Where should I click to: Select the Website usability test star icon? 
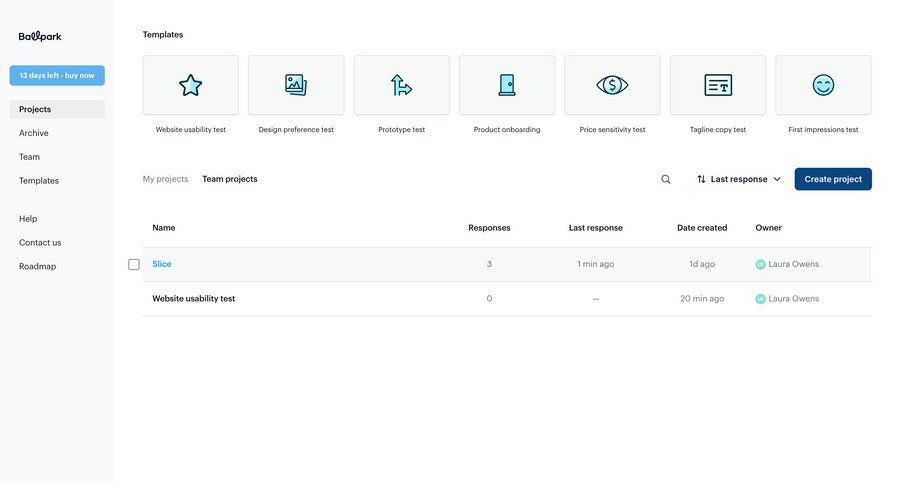(191, 86)
